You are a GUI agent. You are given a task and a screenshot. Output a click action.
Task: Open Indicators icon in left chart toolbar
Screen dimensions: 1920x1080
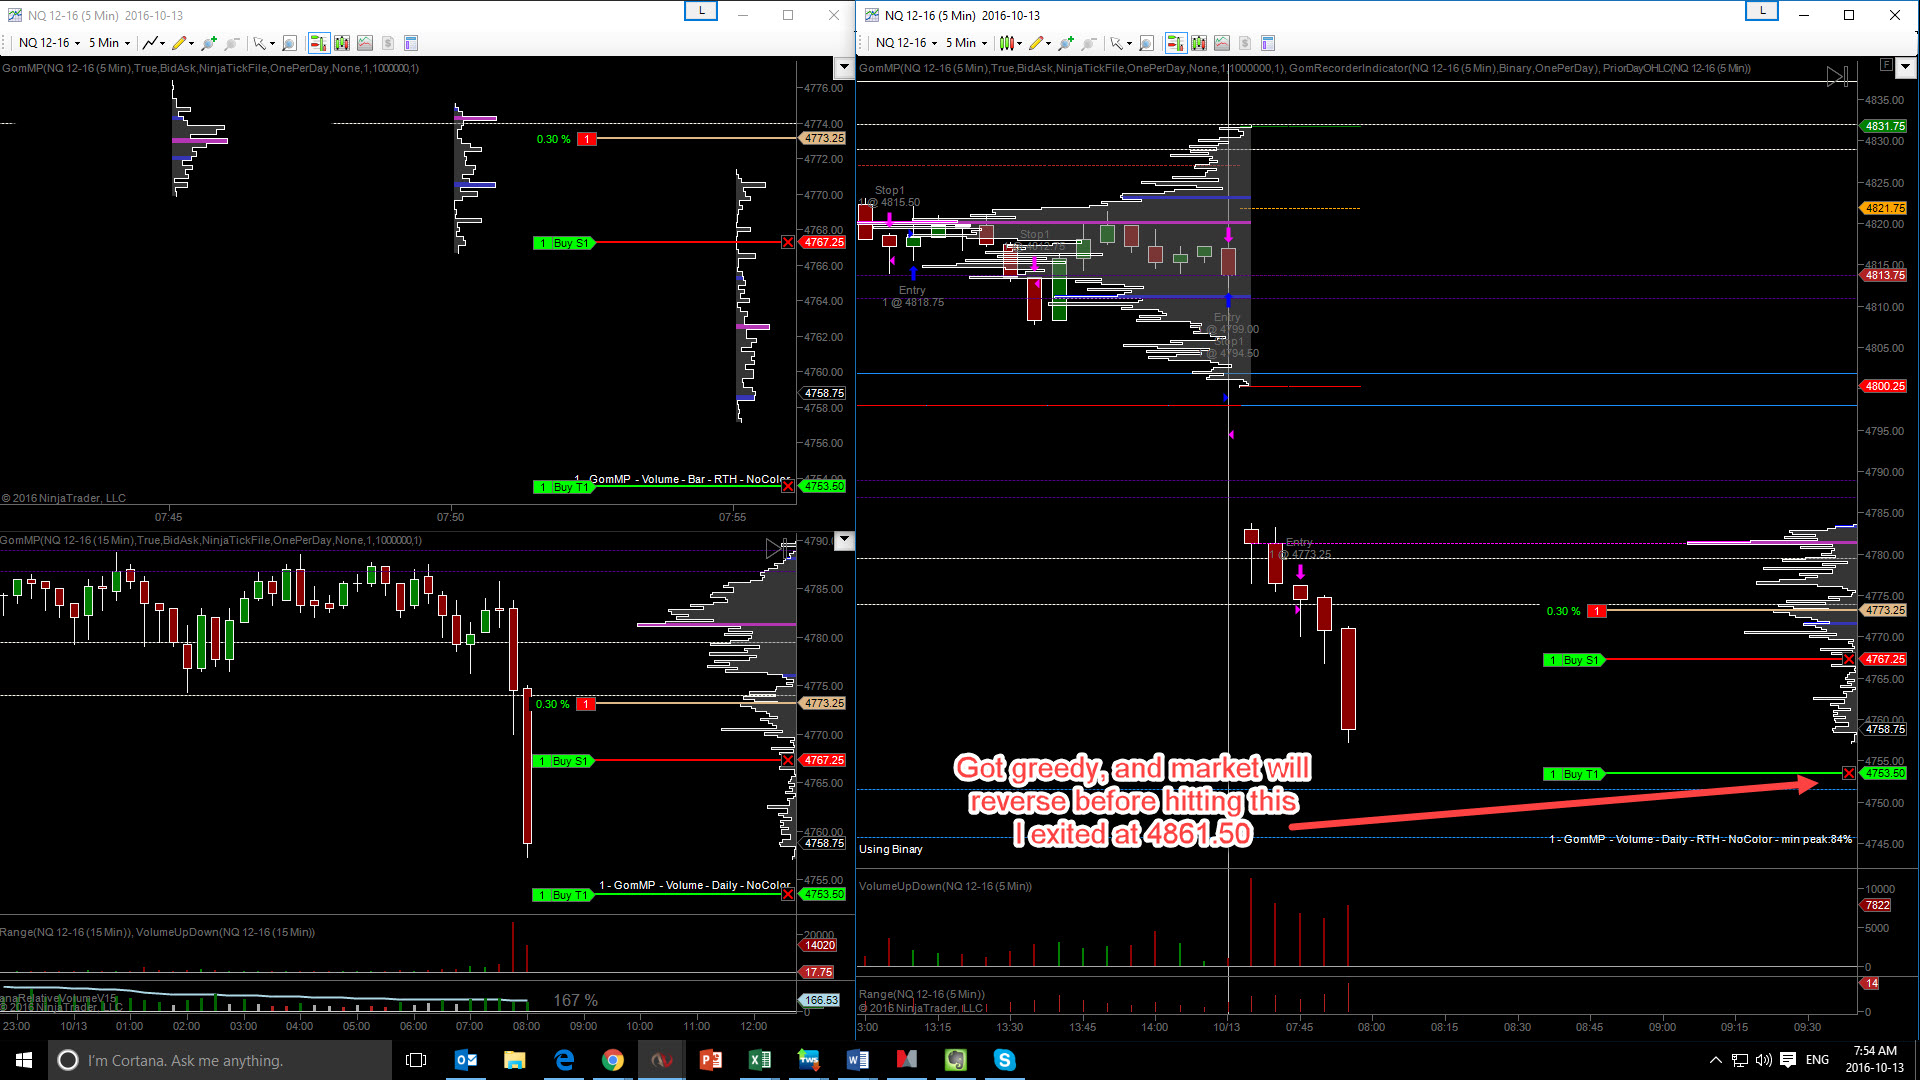coord(365,43)
